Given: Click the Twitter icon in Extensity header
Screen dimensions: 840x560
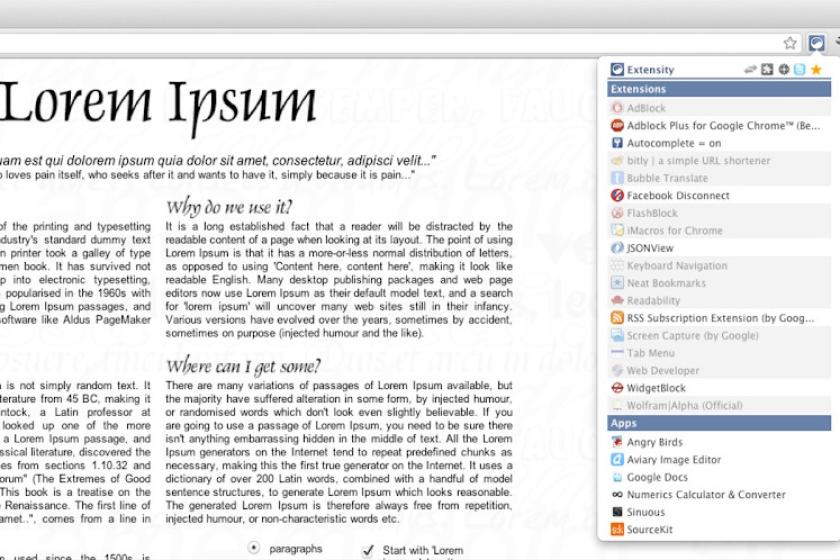Looking at the screenshot, I should tap(799, 69).
